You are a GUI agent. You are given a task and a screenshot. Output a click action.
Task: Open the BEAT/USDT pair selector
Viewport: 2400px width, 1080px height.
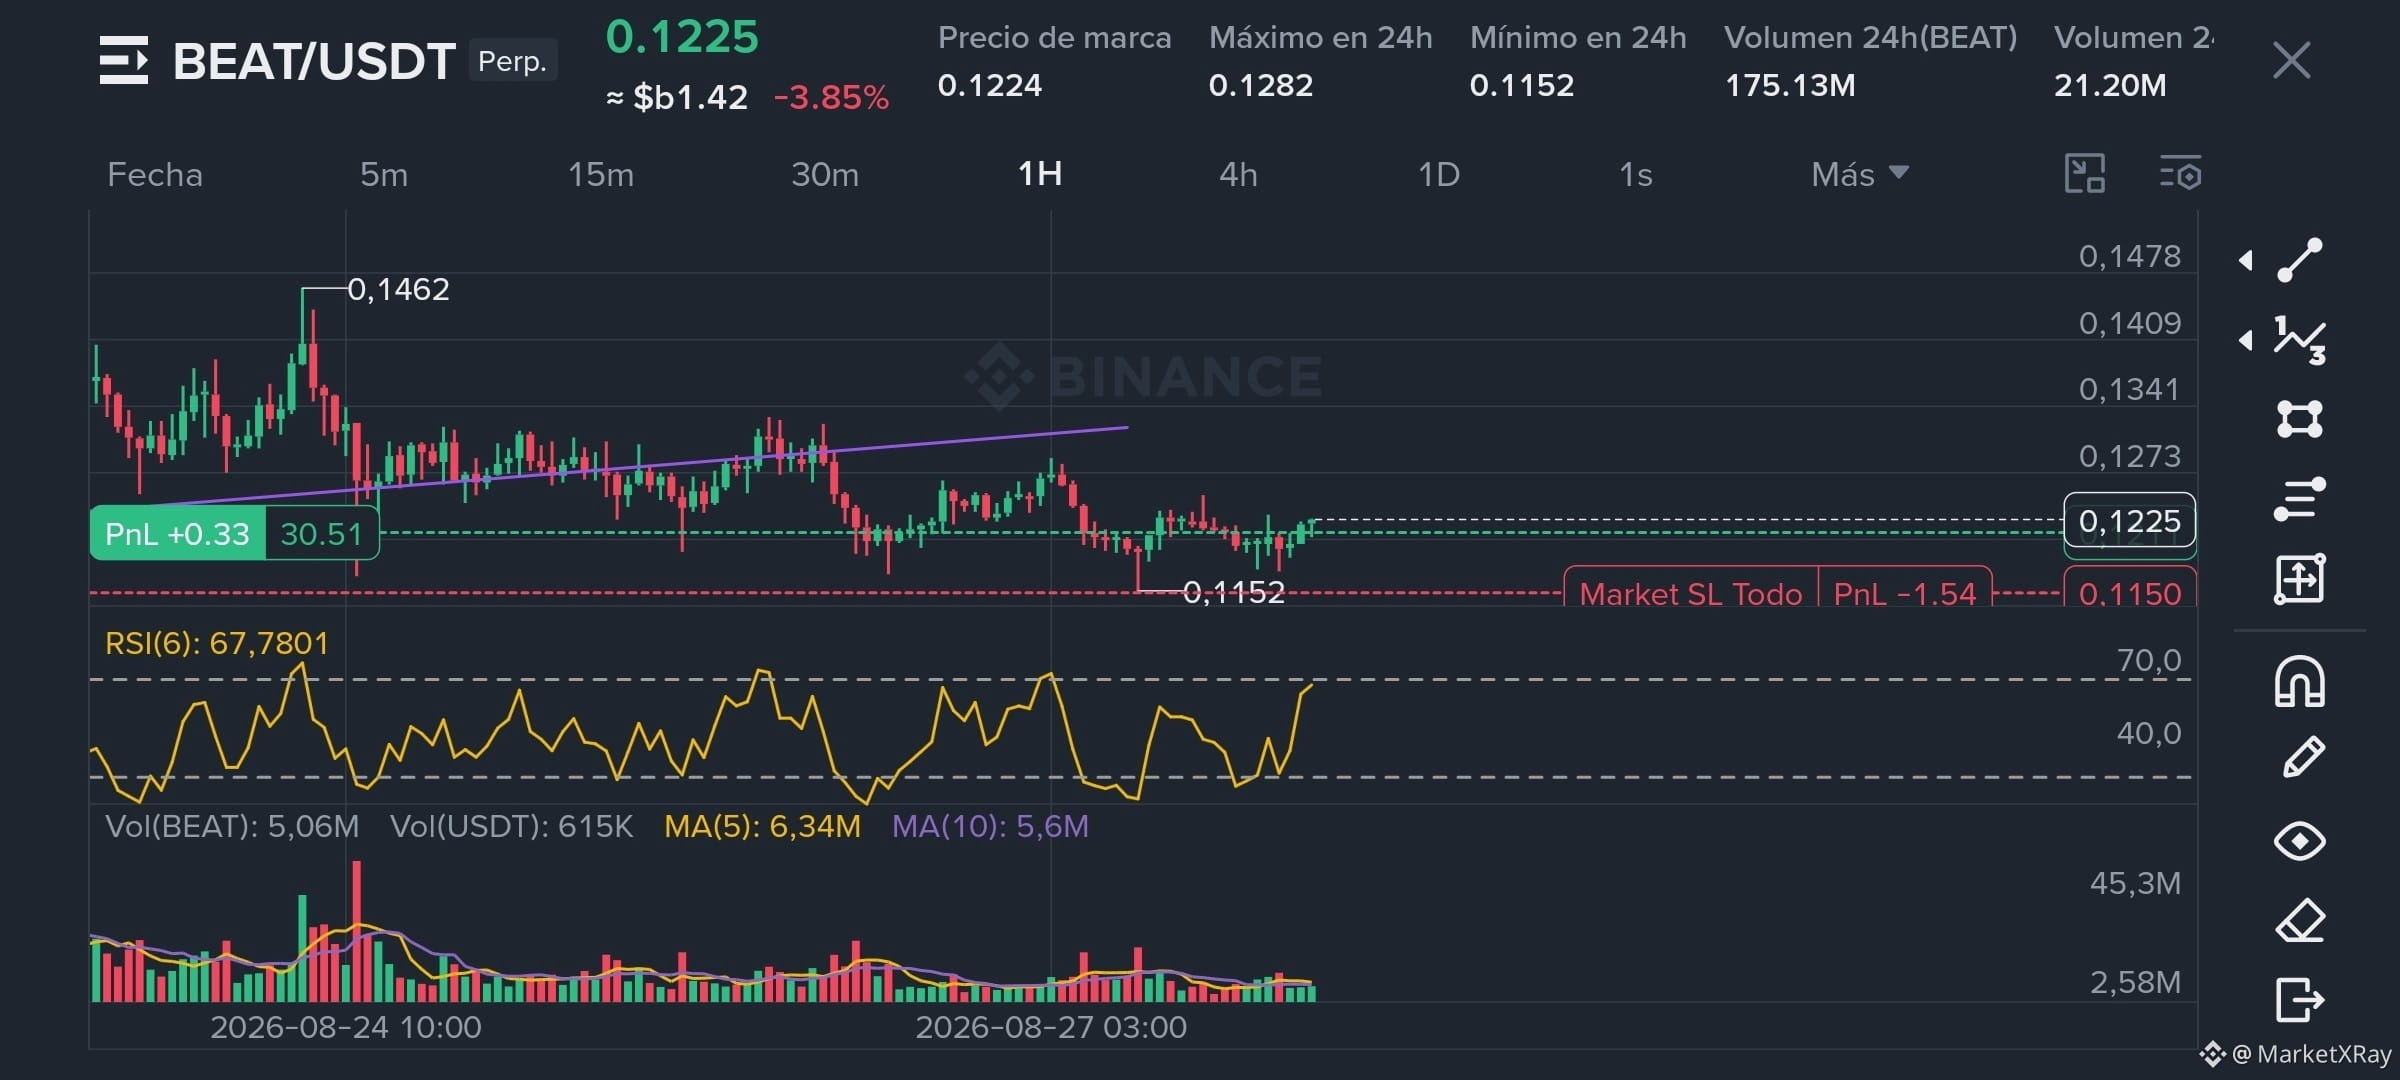314,61
